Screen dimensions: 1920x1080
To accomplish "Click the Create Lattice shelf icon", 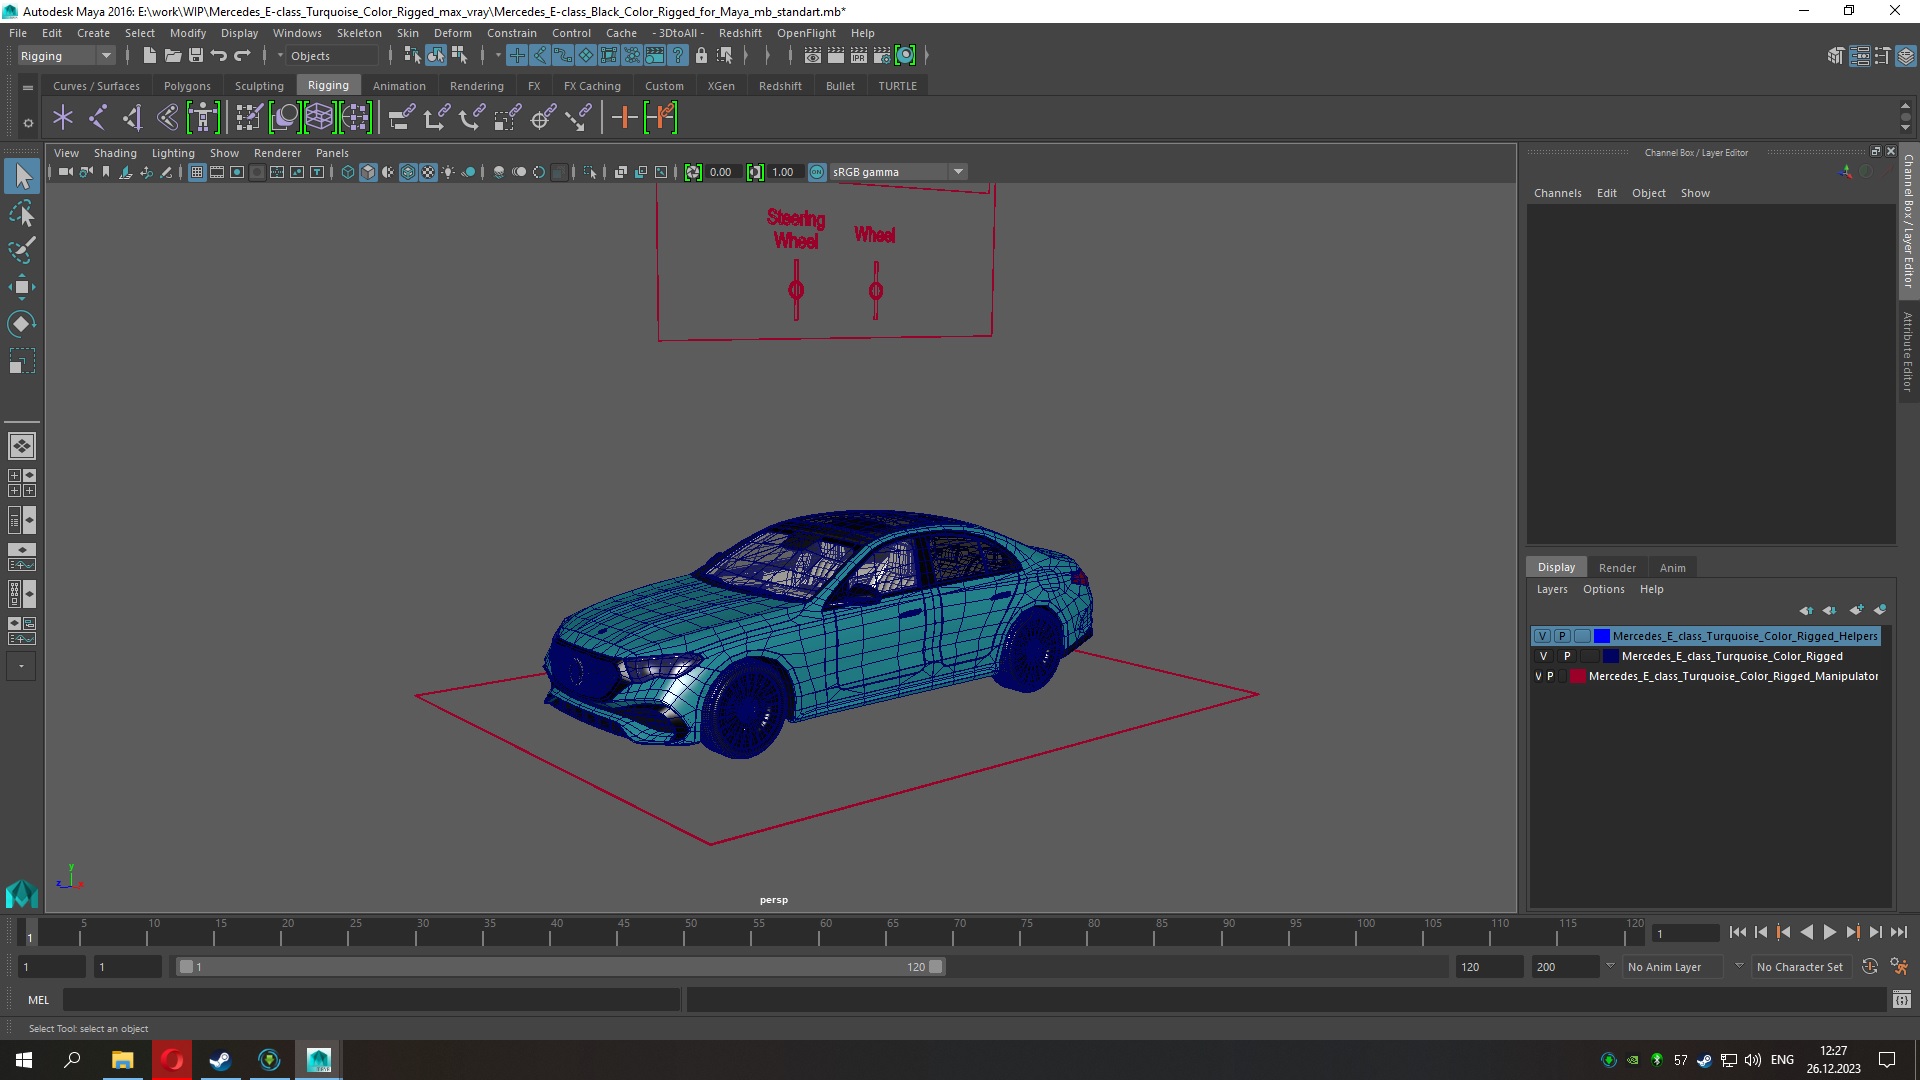I will (319, 118).
